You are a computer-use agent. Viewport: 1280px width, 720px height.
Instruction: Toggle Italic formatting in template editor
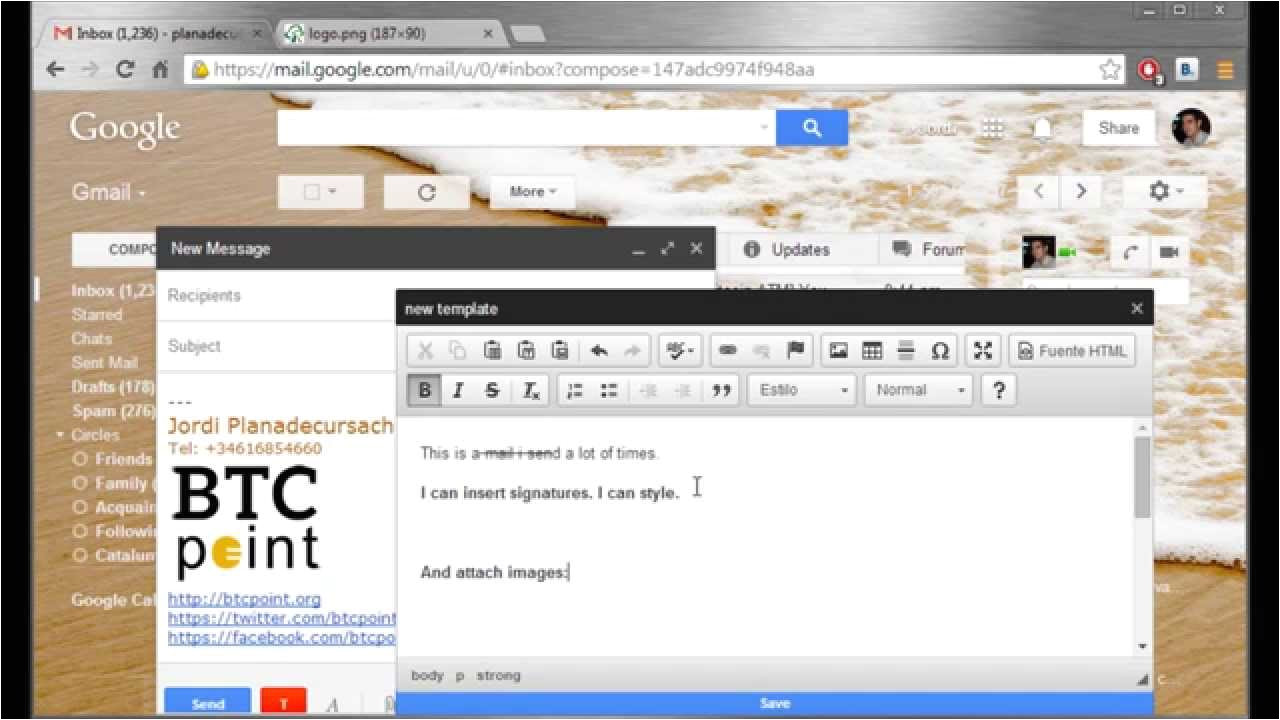[x=458, y=391]
